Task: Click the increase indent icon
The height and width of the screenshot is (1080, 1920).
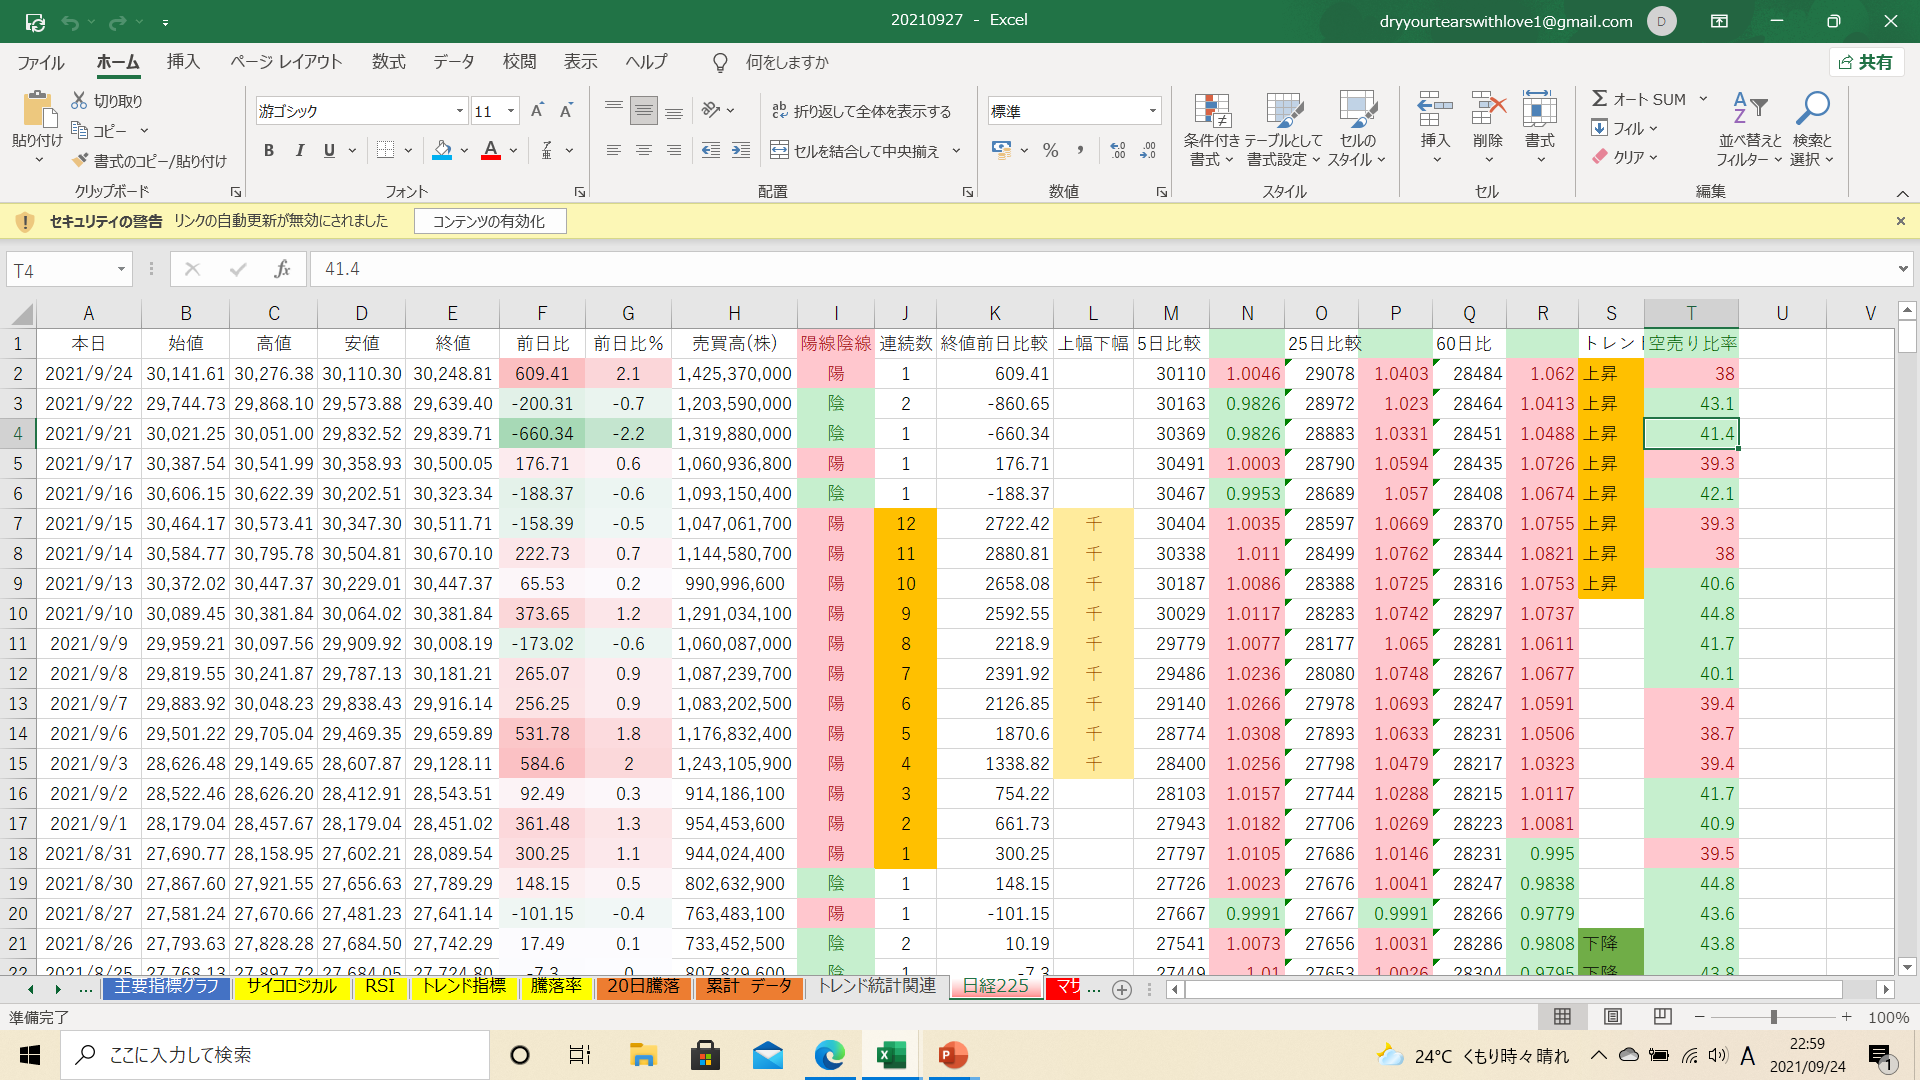Action: click(x=741, y=151)
